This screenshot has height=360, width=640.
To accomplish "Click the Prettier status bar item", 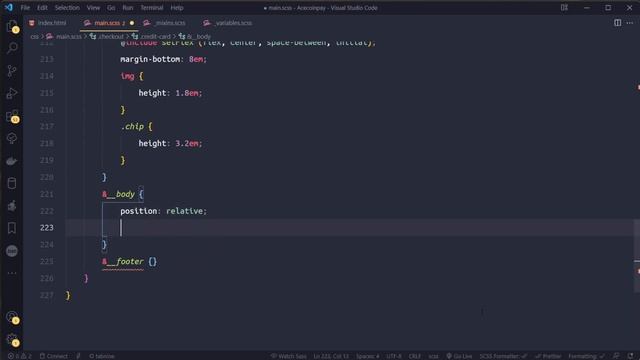I will click(x=548, y=356).
